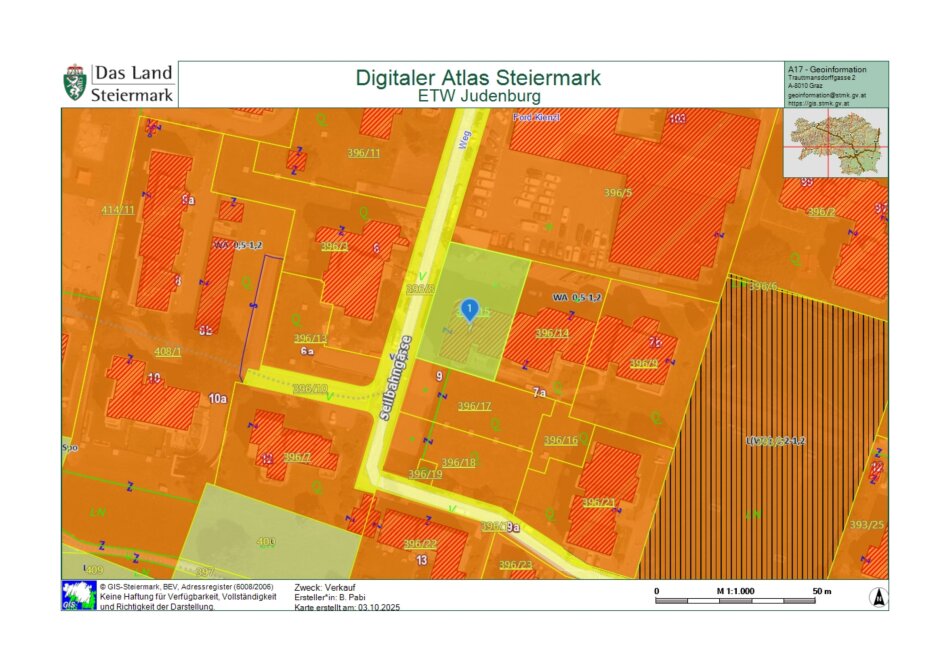This screenshot has width=950, height=672.
Task: Click the M 1:1.000 scale text
Action: click(736, 591)
